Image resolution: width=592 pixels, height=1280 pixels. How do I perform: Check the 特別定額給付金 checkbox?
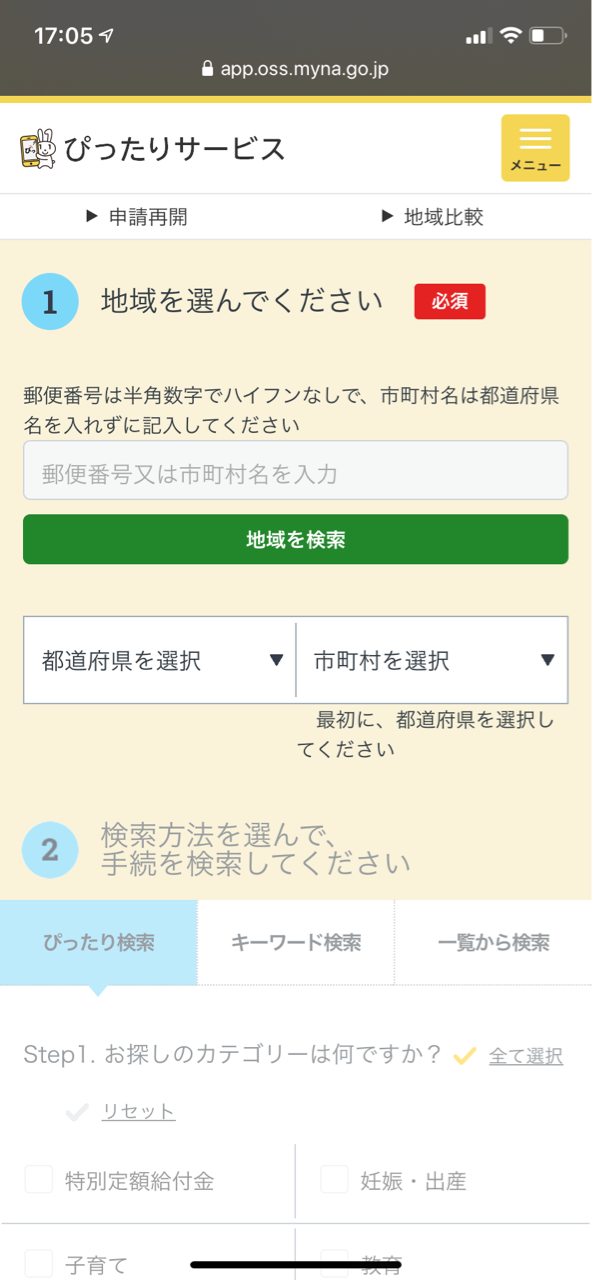[x=39, y=1180]
